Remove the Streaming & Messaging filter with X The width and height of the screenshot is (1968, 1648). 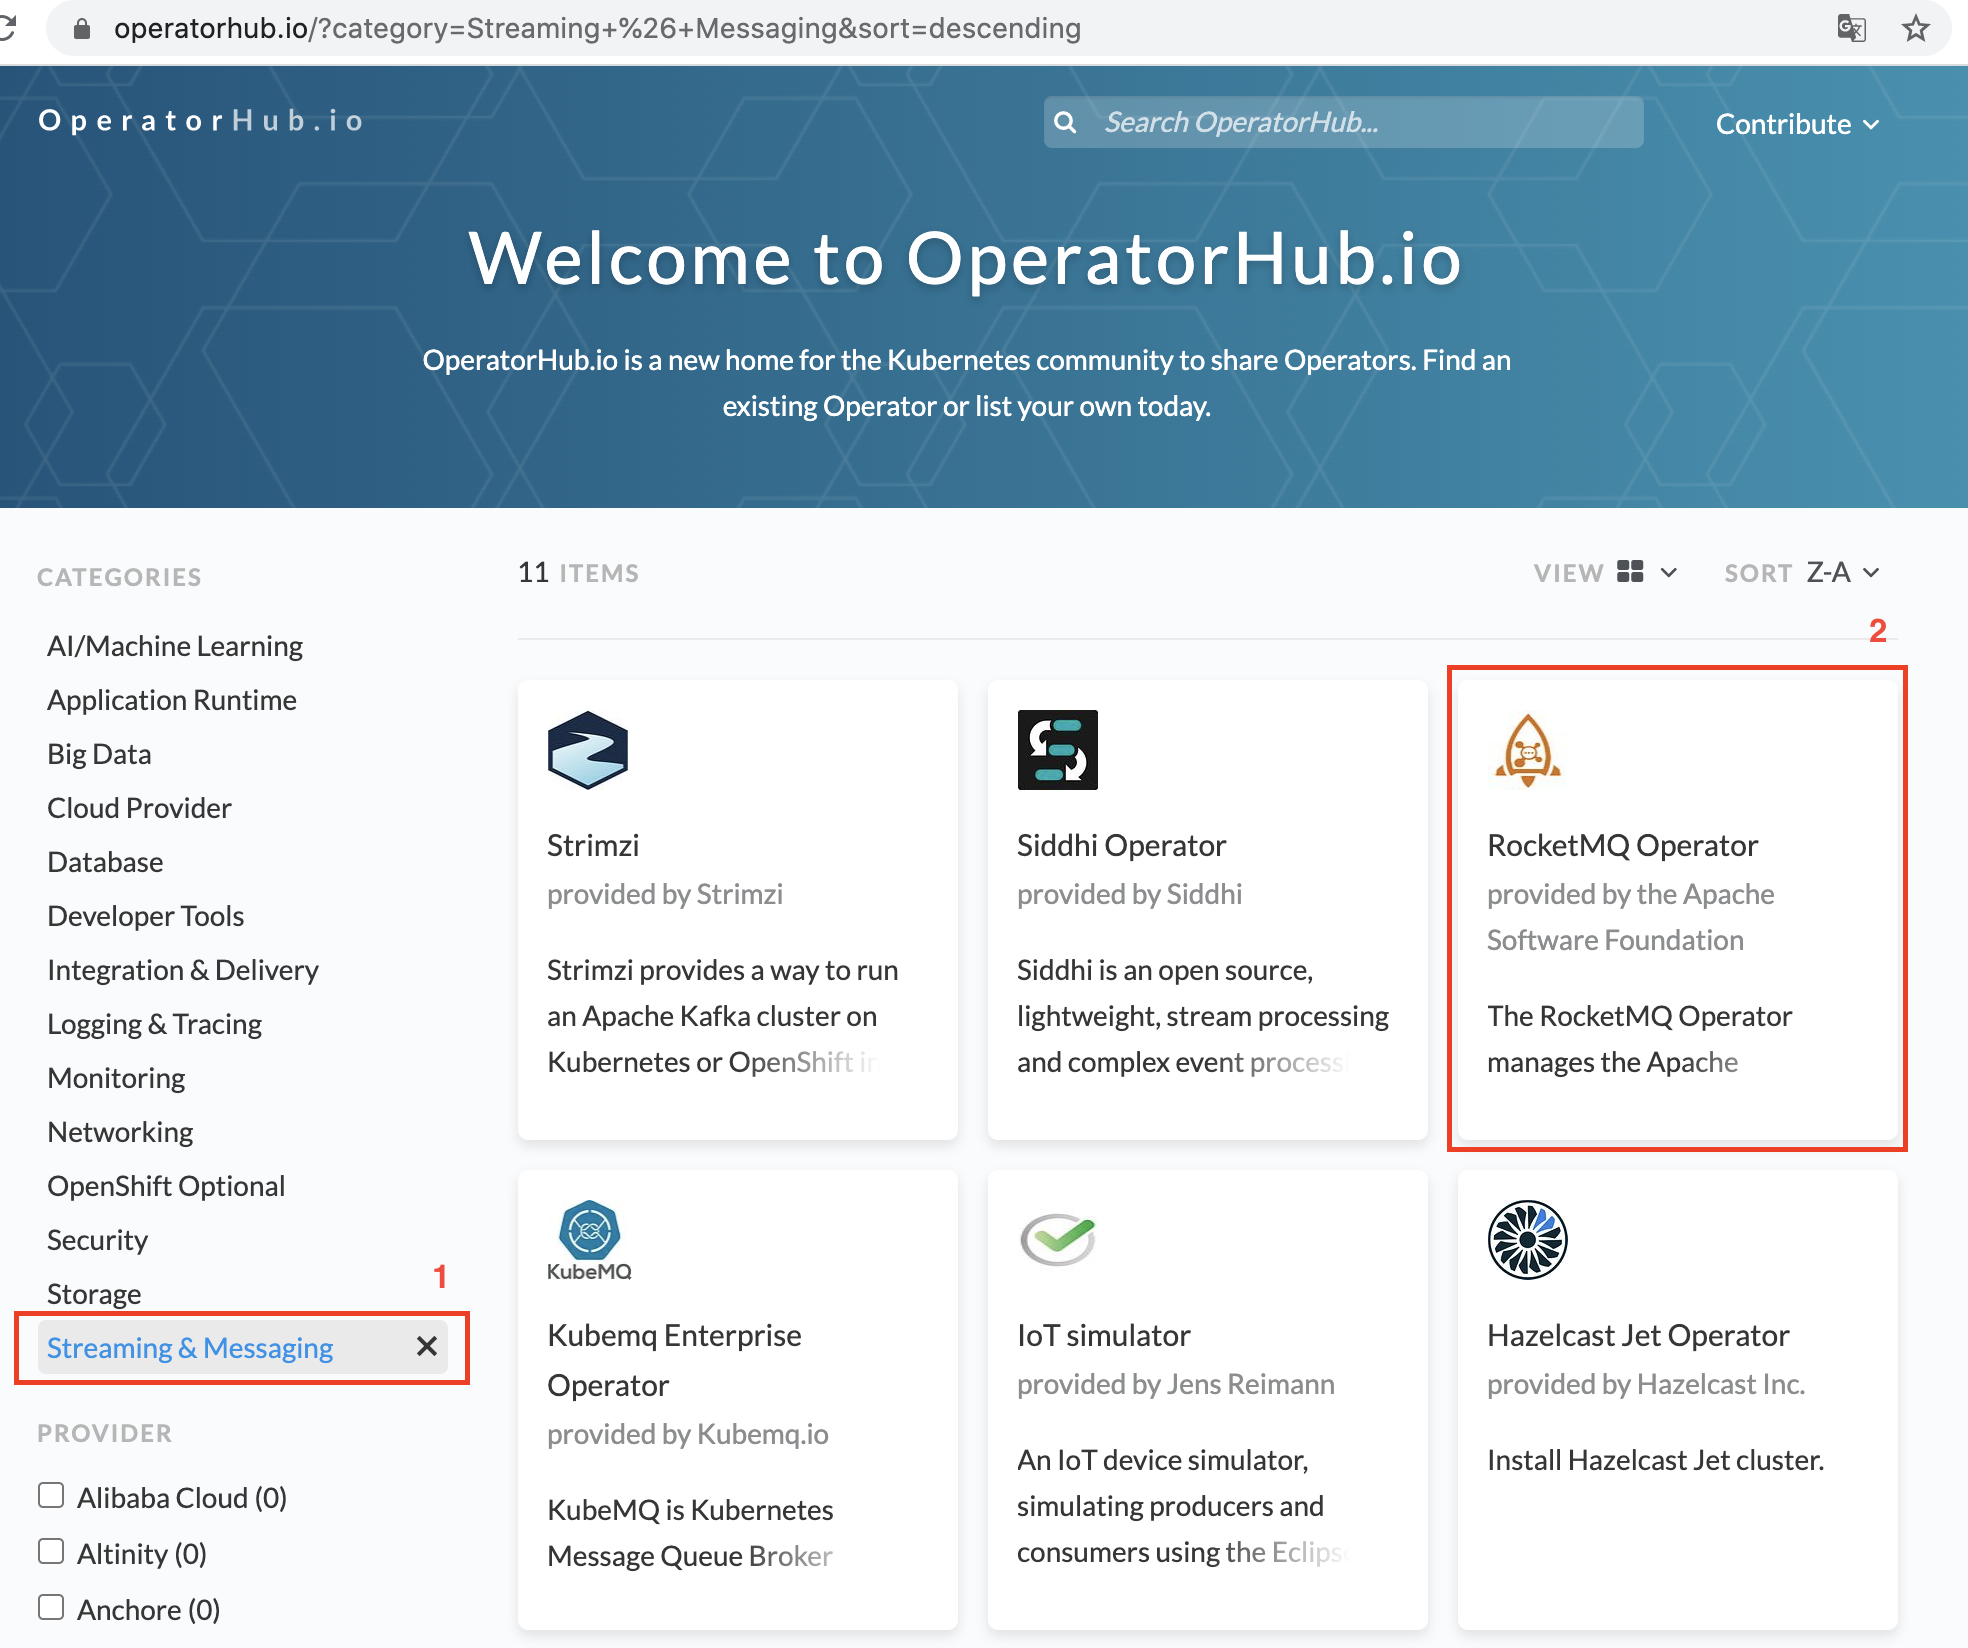(x=427, y=1346)
